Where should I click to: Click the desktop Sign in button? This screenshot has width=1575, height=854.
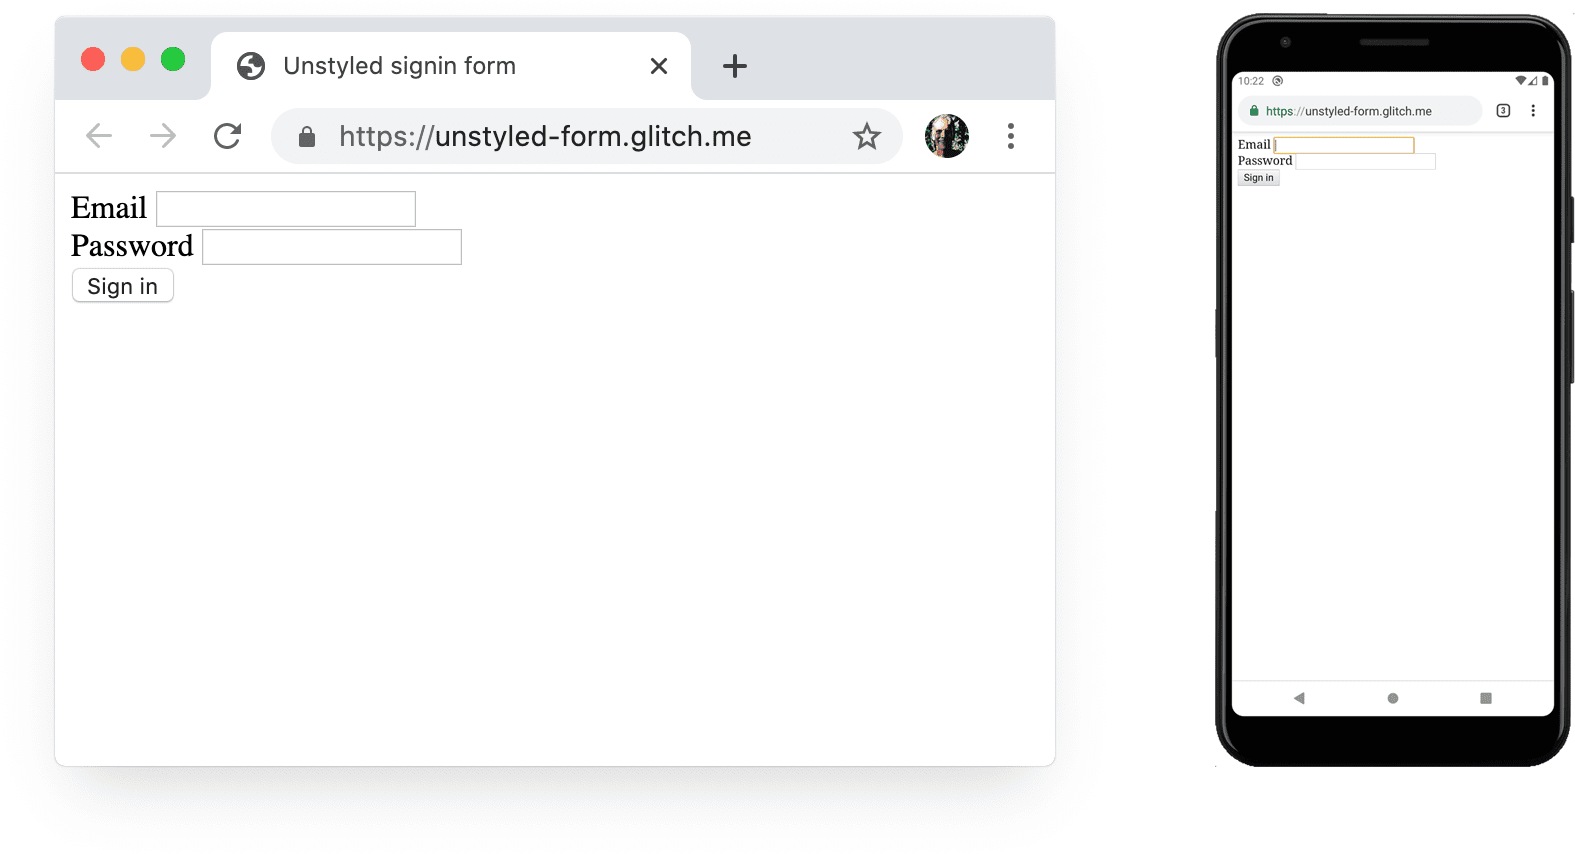(122, 285)
